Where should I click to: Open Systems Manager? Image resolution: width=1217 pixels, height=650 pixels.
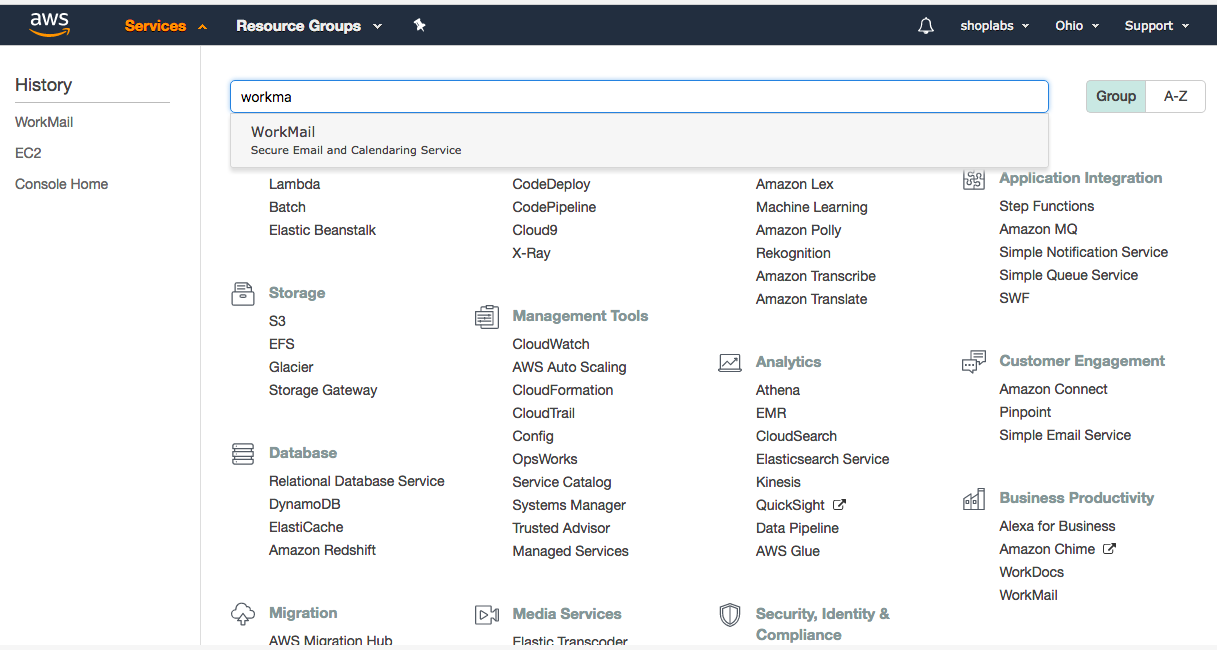click(569, 505)
